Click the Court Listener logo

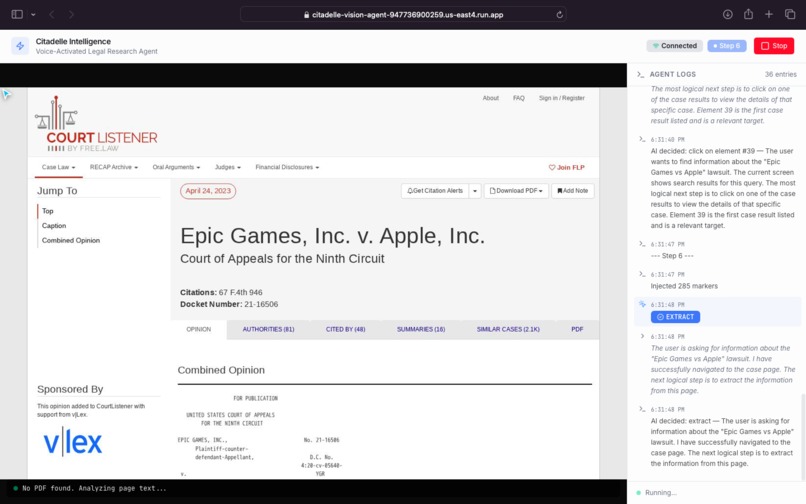[x=96, y=124]
